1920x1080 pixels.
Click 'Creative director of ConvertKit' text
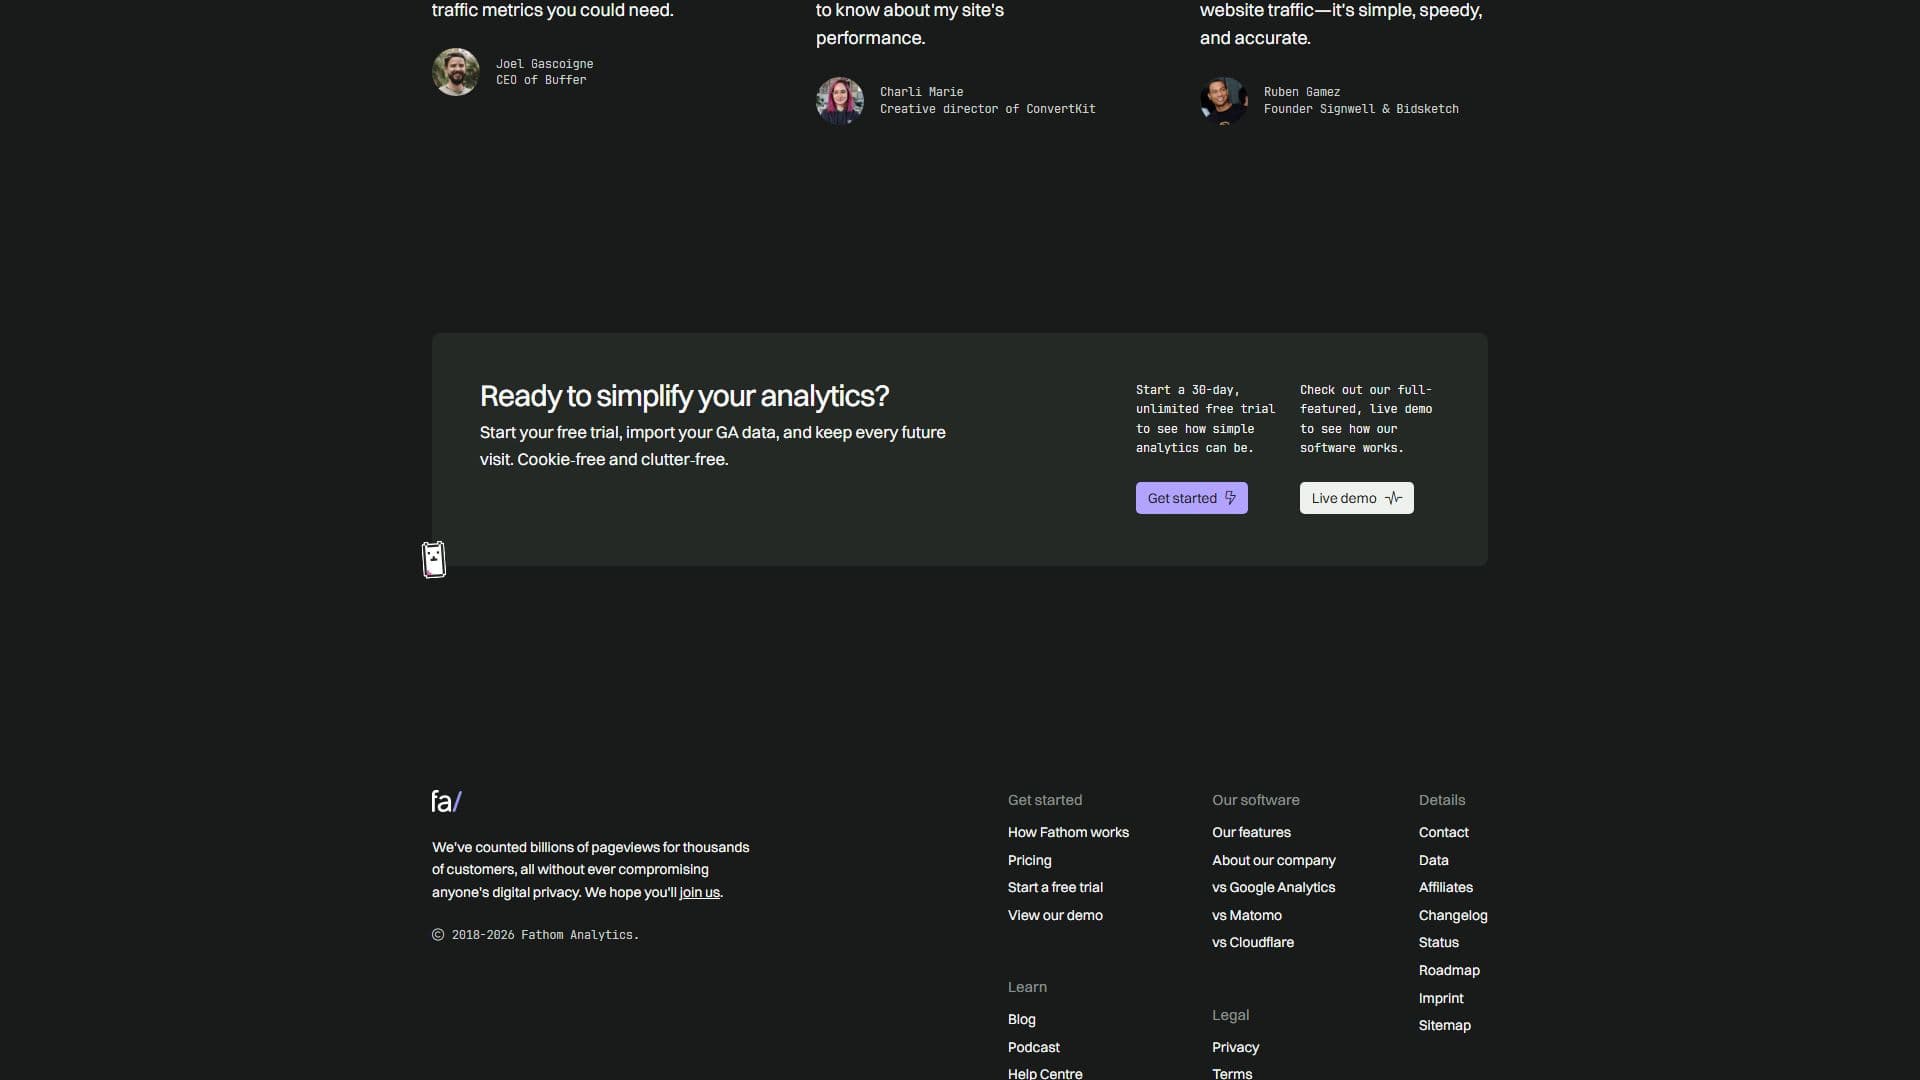coord(987,109)
